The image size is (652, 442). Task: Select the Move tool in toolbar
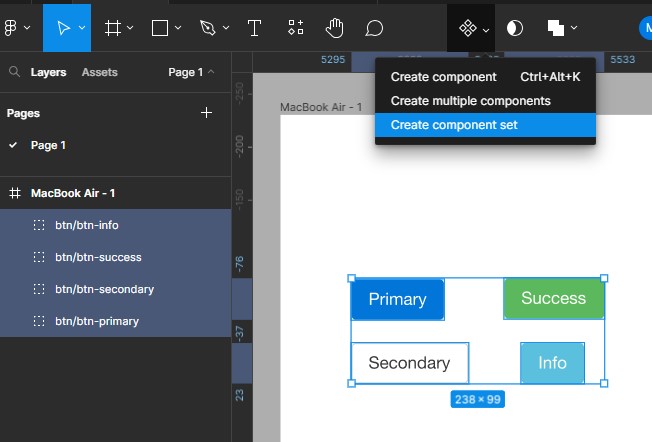62,28
